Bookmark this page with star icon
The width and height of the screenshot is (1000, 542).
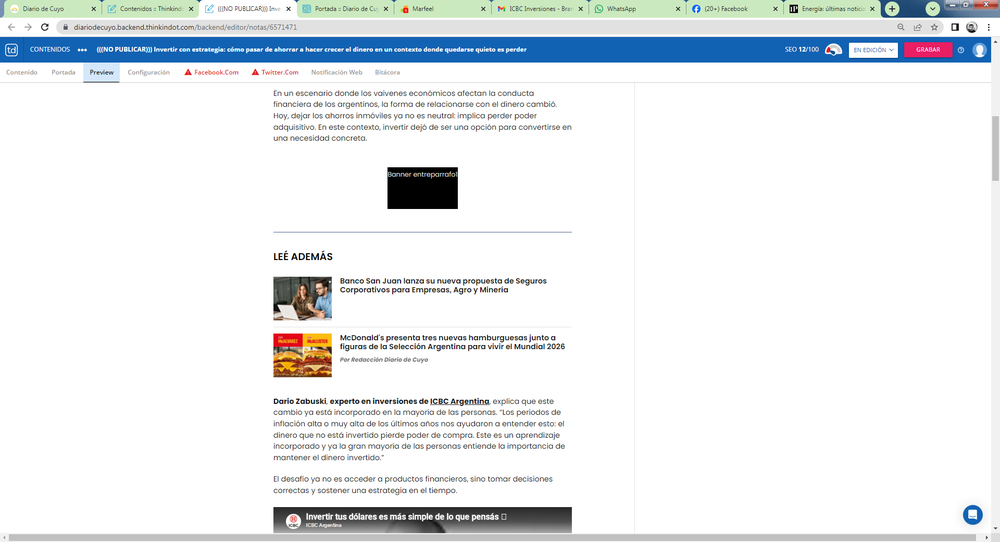point(934,27)
